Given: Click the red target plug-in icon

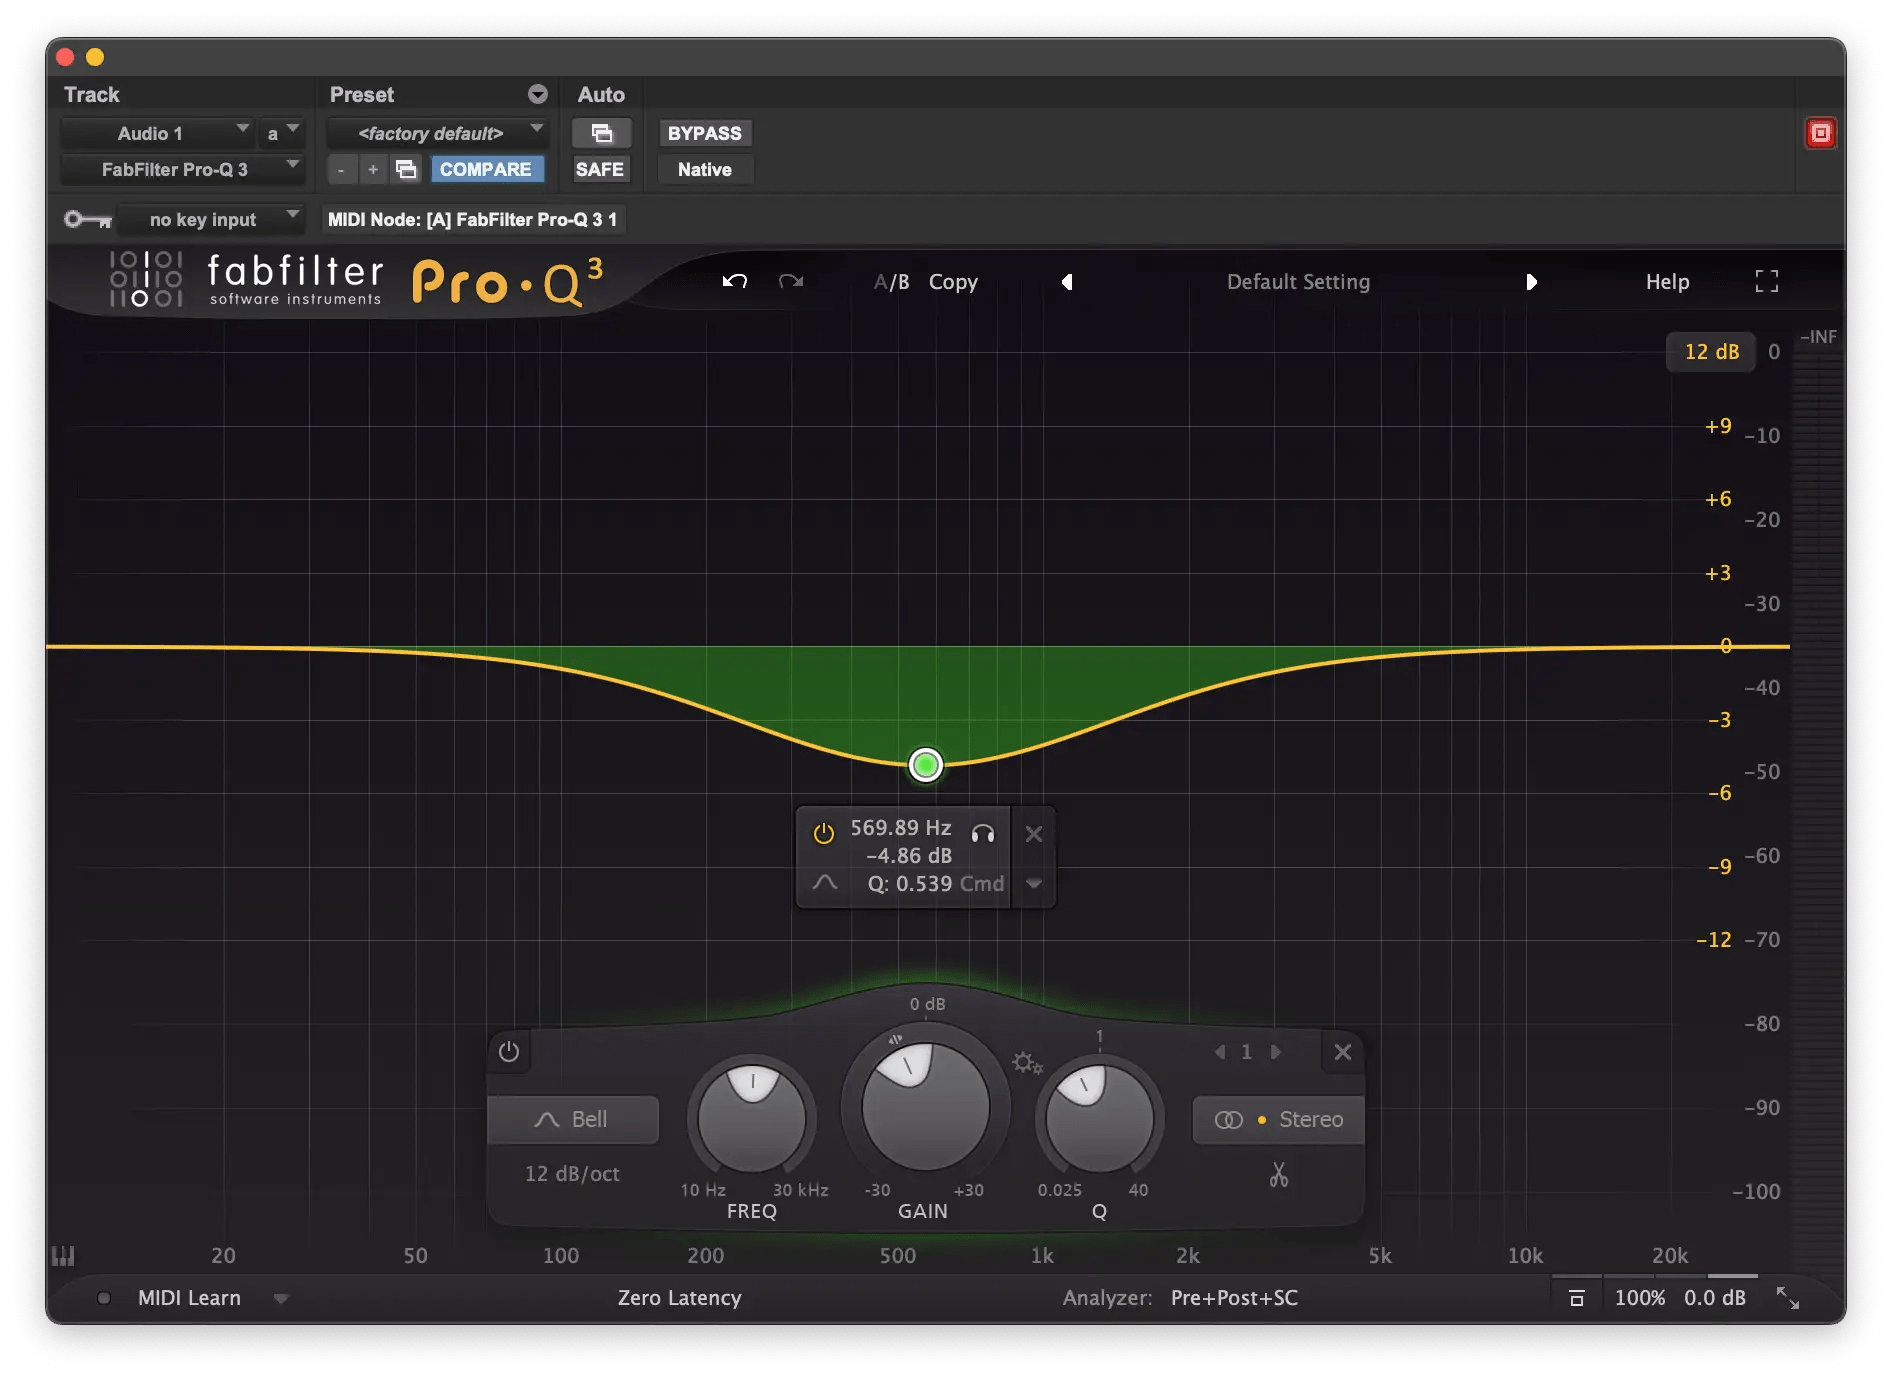Looking at the screenshot, I should pos(1820,133).
